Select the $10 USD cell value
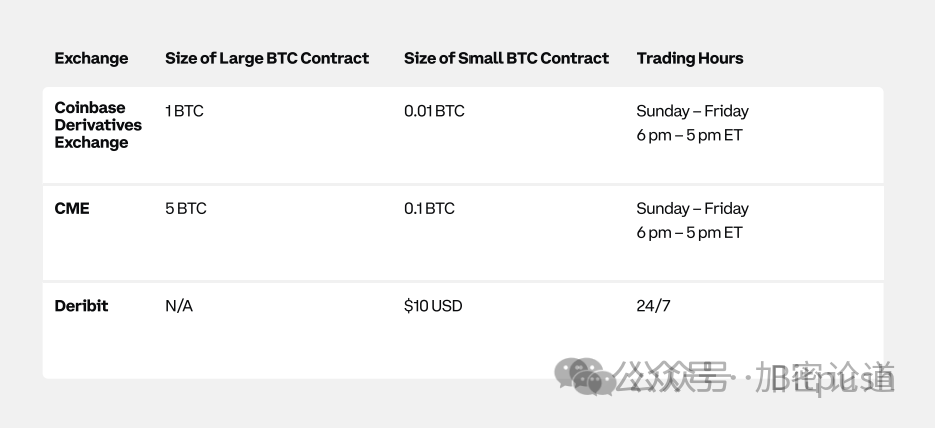Viewport: 936px width, 428px height. point(433,306)
